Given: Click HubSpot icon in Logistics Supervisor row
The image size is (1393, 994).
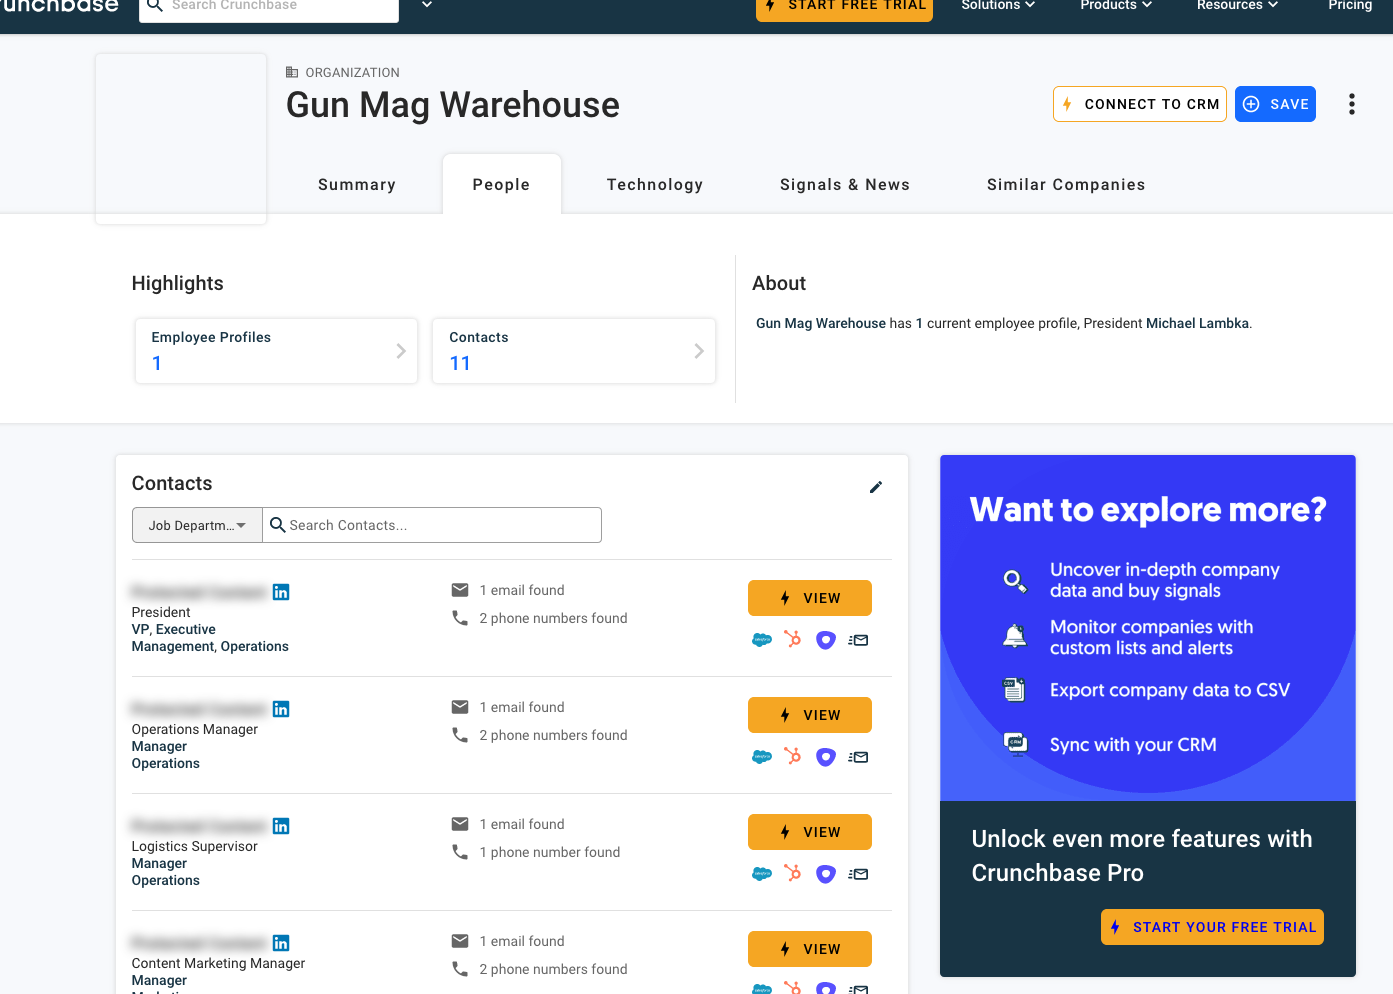Looking at the screenshot, I should 793,873.
